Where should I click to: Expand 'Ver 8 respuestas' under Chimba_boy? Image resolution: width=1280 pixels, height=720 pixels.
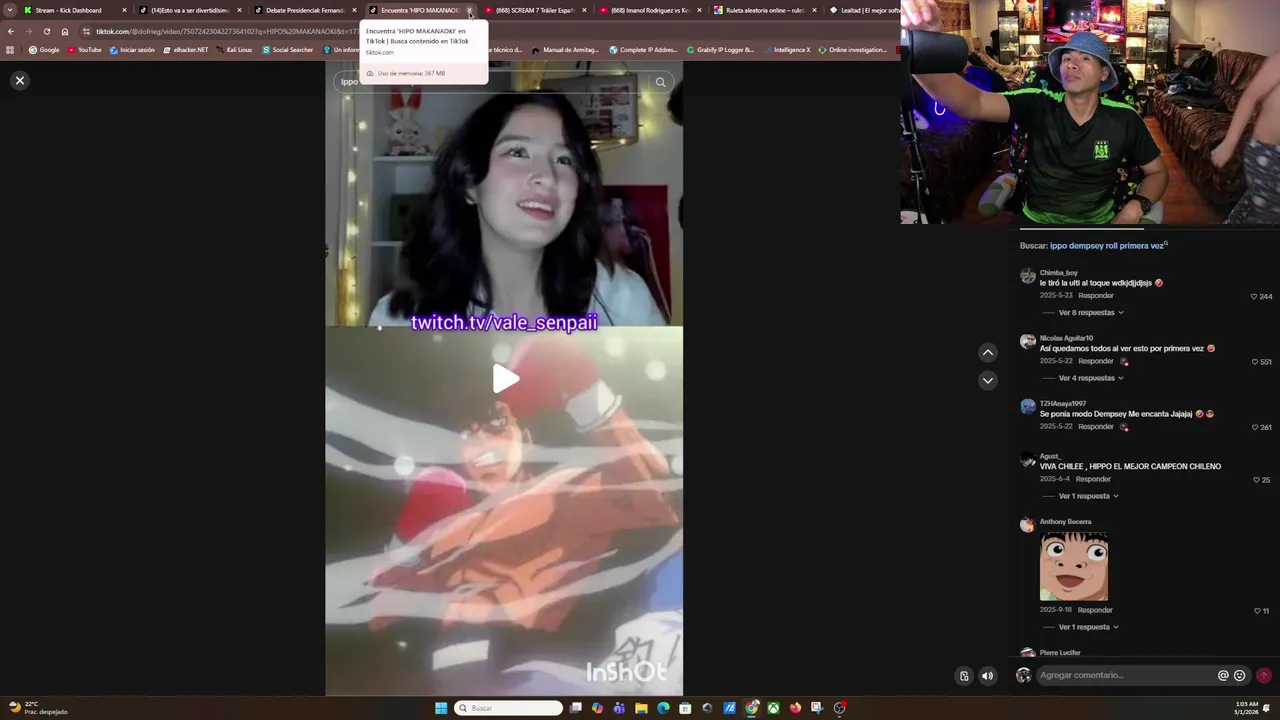point(1091,313)
